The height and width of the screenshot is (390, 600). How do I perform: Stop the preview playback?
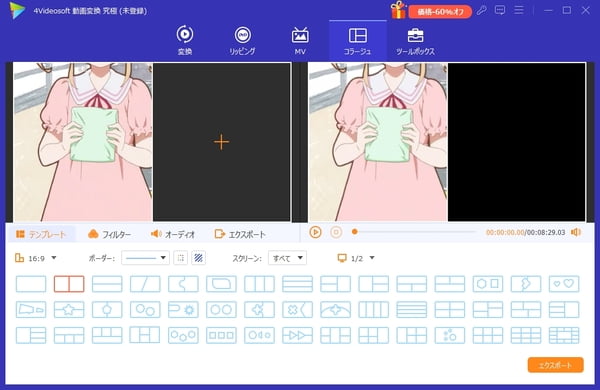click(336, 232)
